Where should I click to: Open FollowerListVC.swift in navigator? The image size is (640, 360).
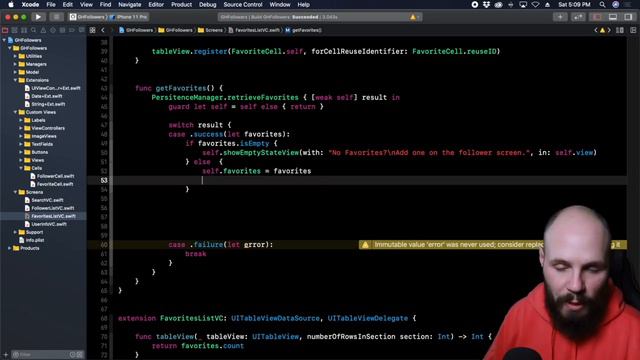click(x=49, y=208)
